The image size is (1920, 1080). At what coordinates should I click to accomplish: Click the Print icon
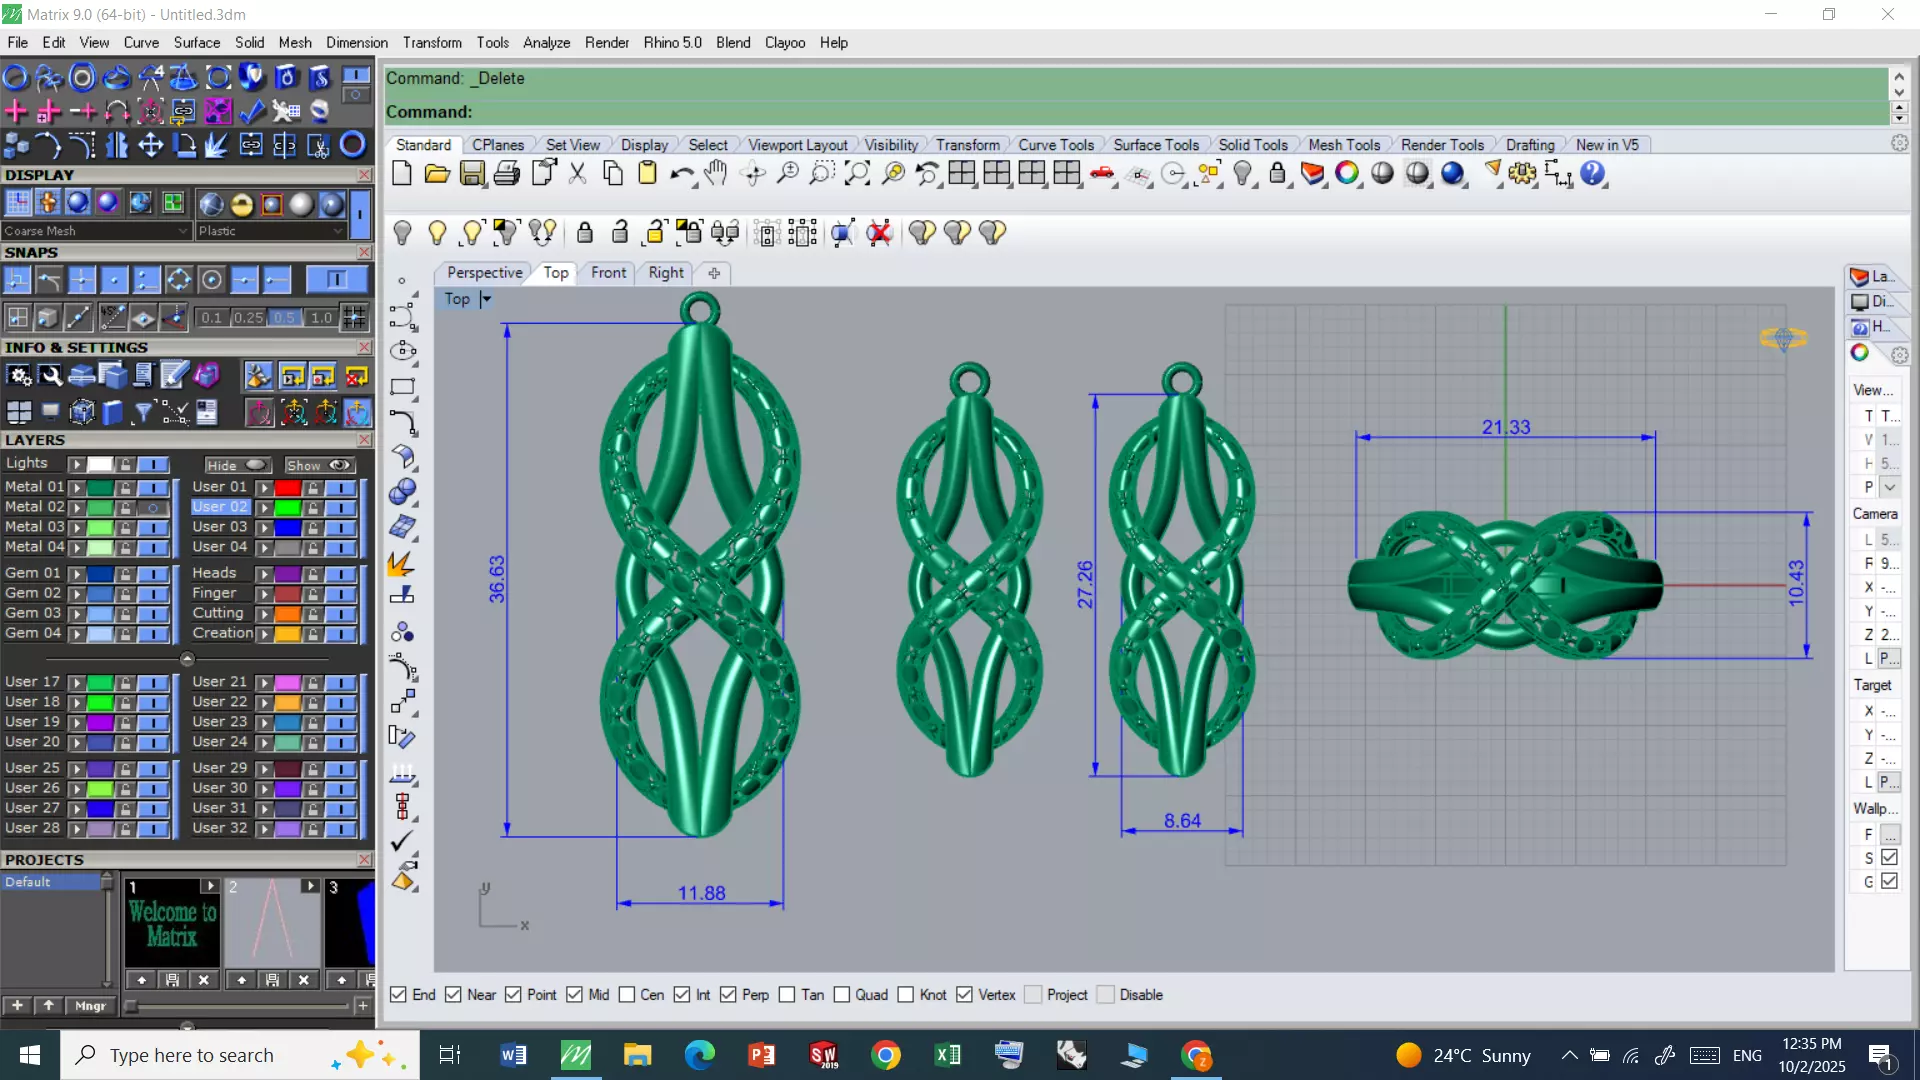507,174
